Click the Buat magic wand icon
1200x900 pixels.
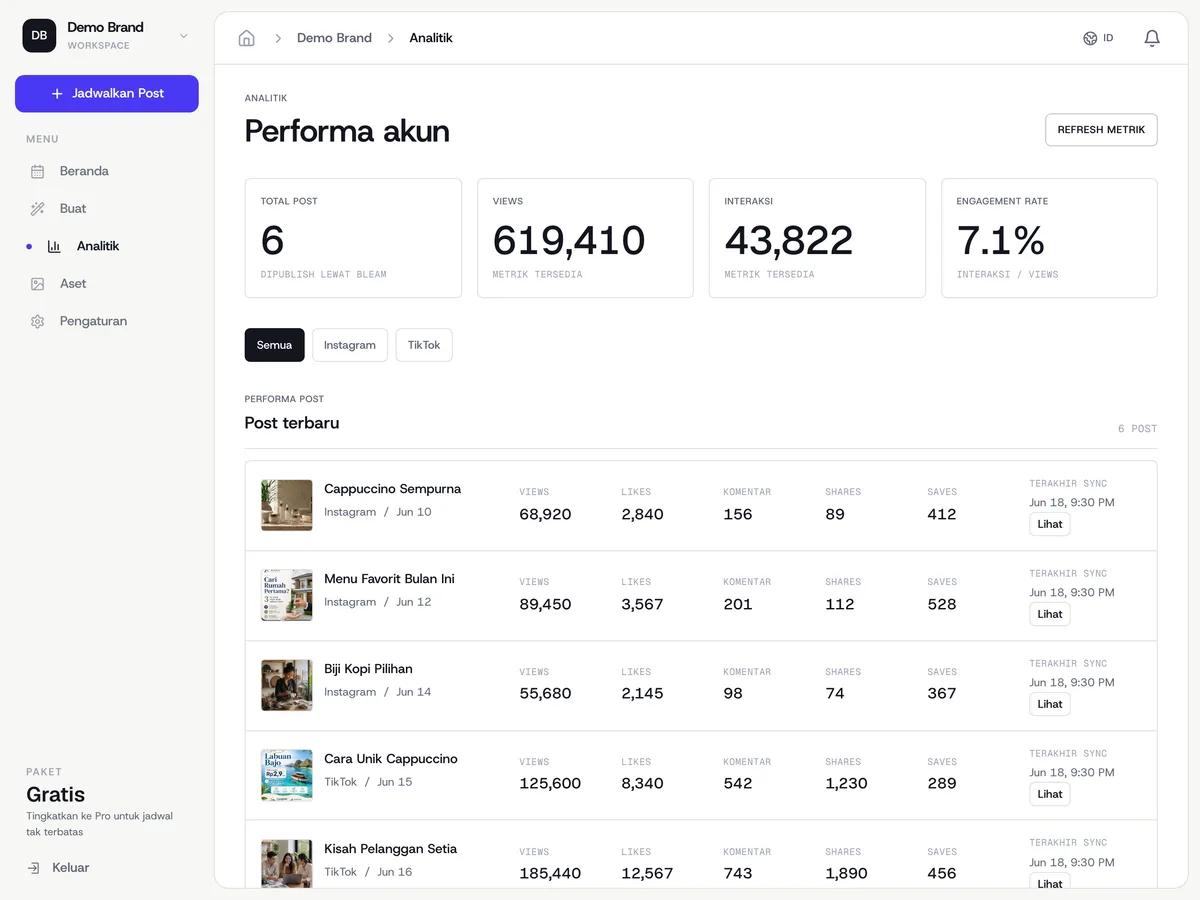[37, 209]
